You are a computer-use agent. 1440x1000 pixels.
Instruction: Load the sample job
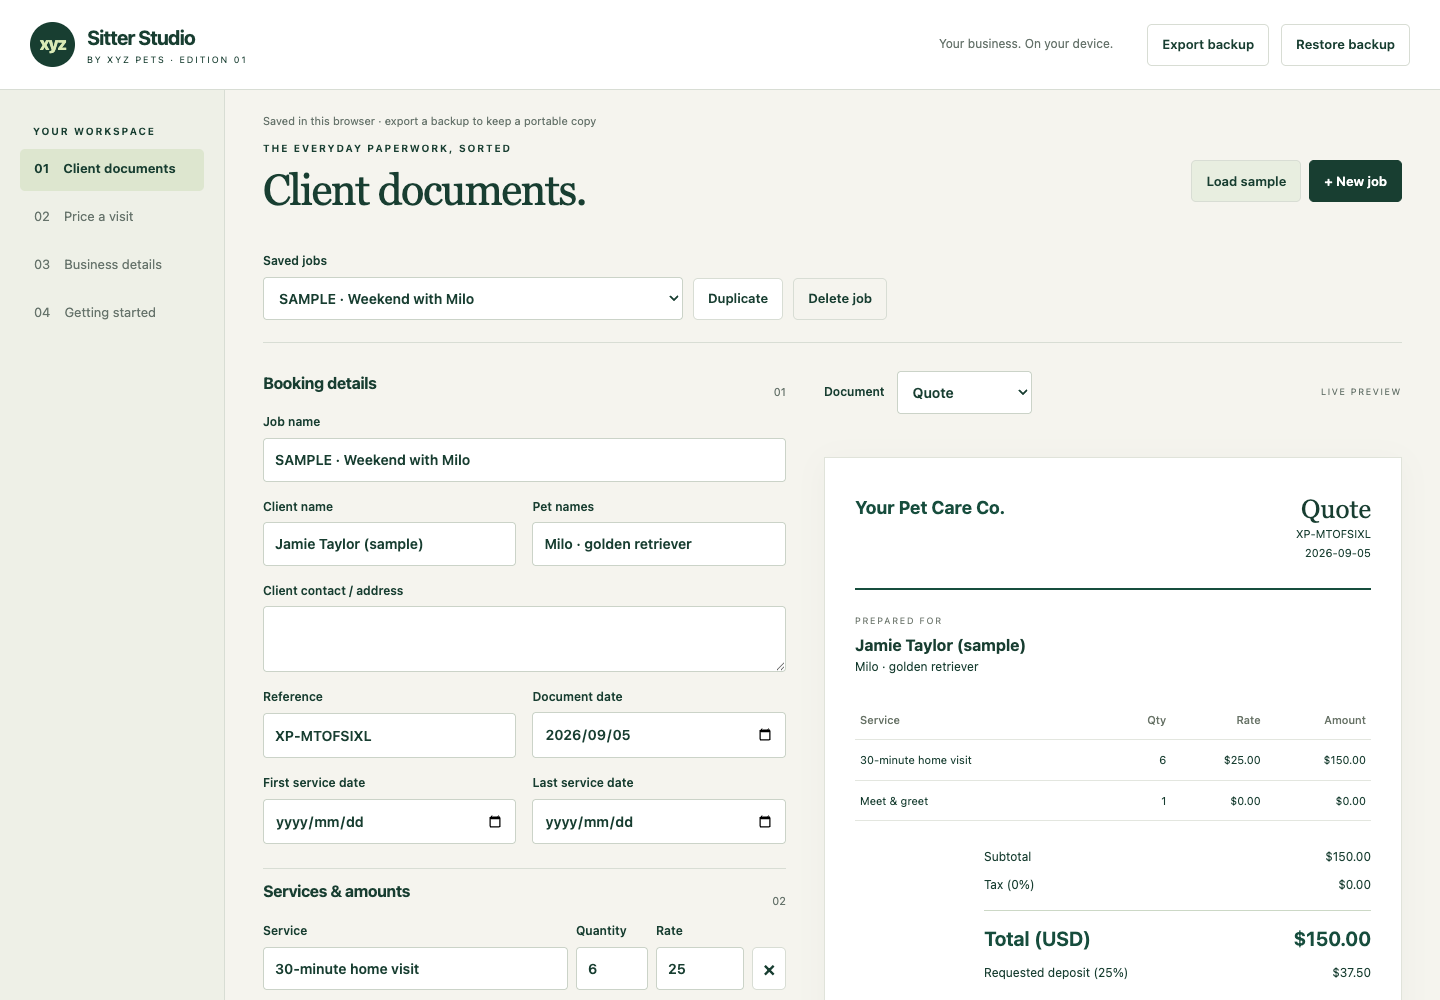[x=1246, y=181]
